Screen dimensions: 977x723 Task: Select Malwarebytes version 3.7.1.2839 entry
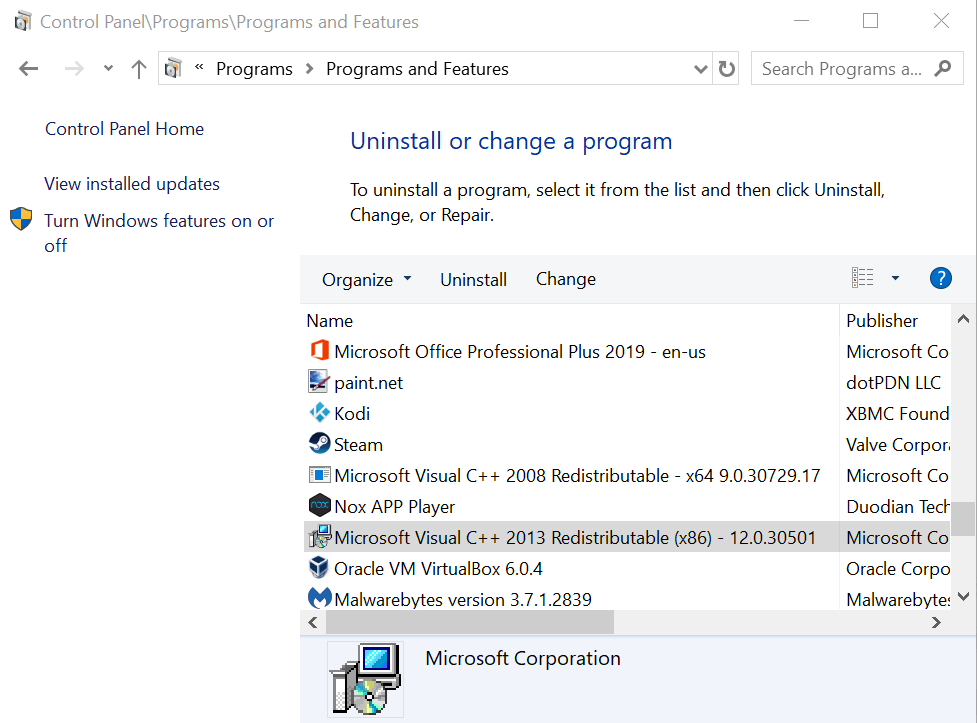tap(463, 600)
